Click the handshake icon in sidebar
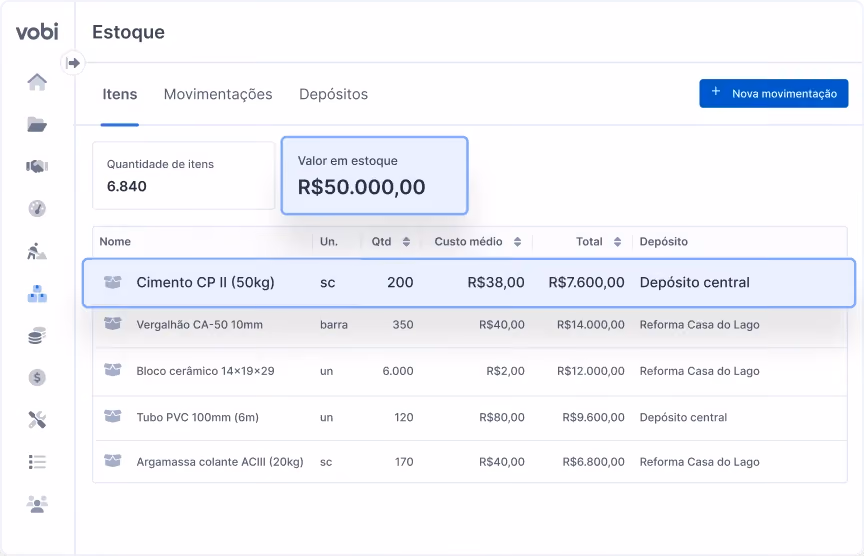 37,166
